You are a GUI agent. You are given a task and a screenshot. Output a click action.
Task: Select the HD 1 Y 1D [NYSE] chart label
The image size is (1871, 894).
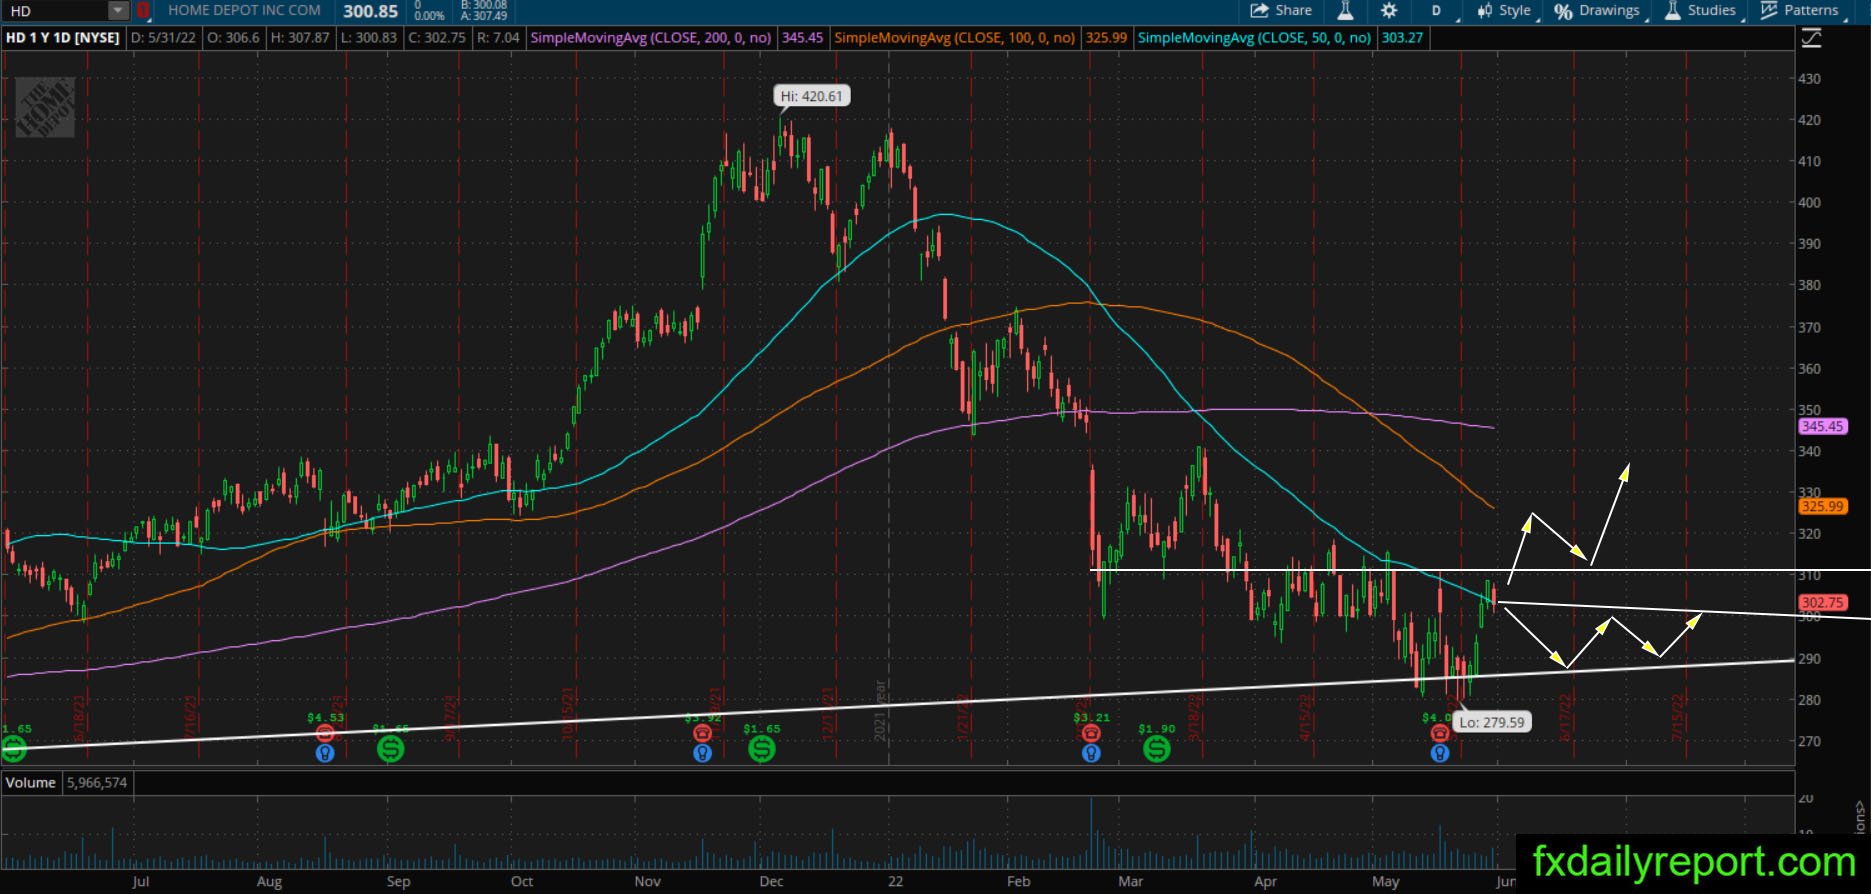(62, 38)
